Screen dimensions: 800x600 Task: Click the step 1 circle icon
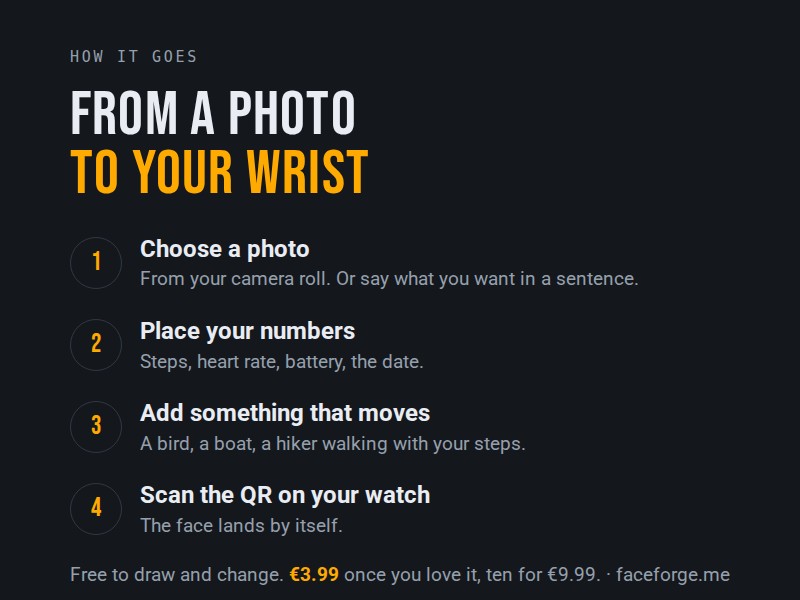coord(96,263)
